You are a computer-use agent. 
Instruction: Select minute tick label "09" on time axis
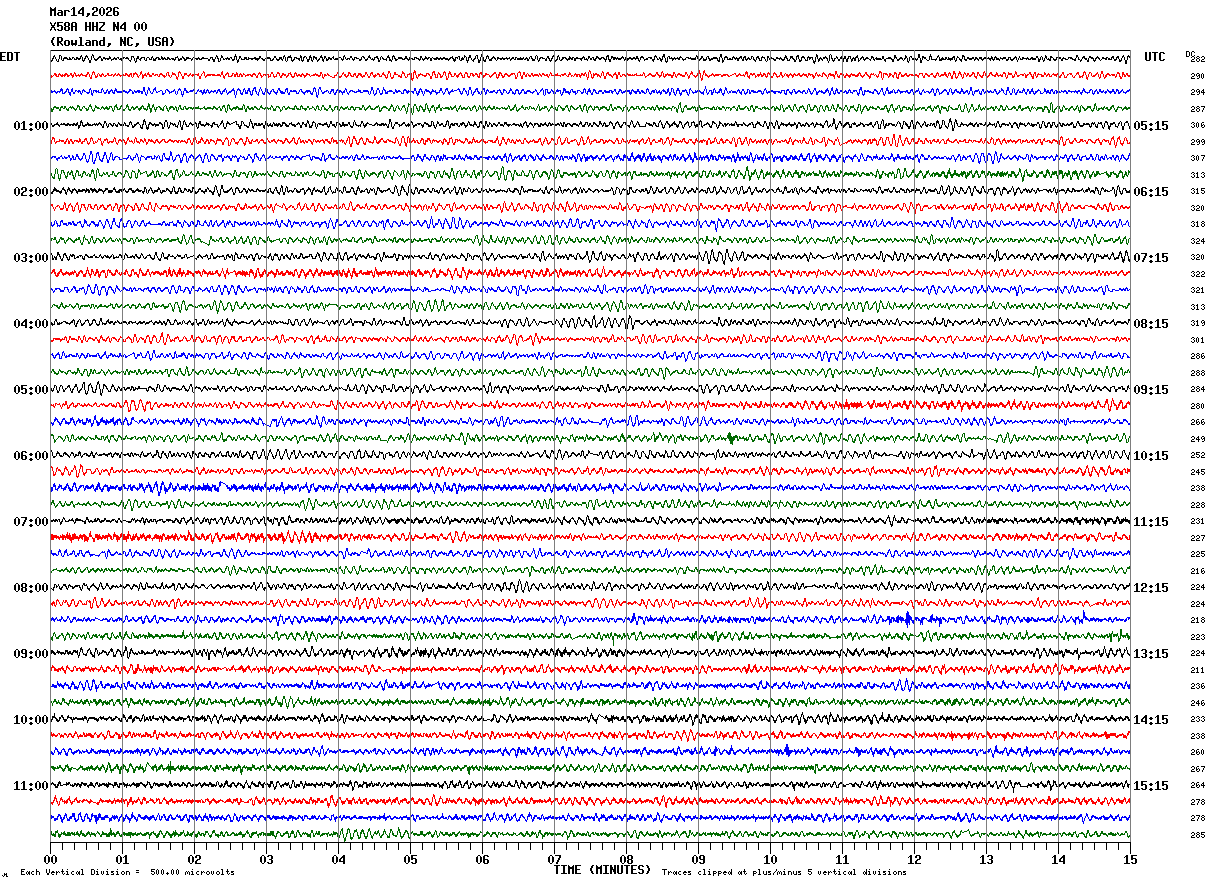pos(698,859)
